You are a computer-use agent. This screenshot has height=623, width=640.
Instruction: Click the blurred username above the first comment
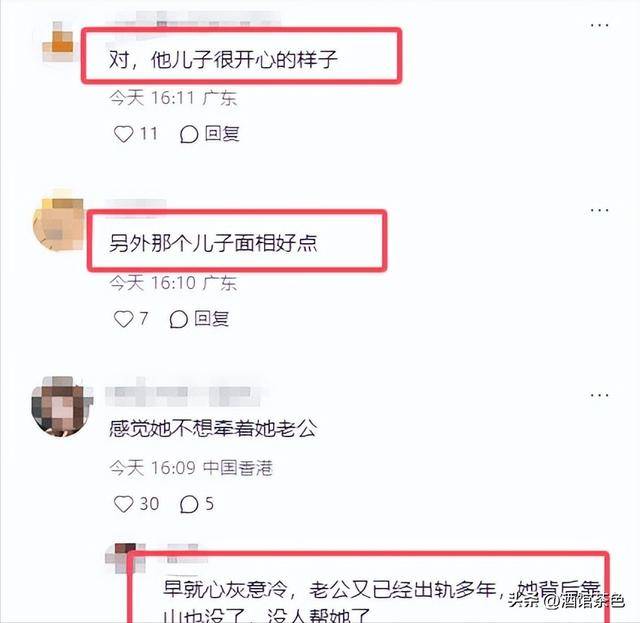pyautogui.click(x=193, y=20)
